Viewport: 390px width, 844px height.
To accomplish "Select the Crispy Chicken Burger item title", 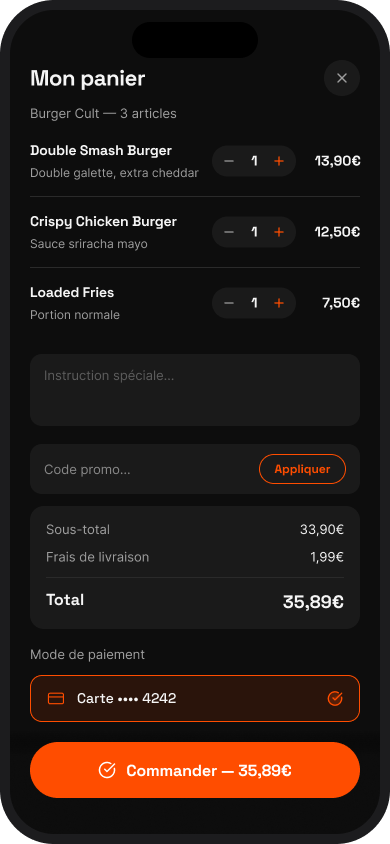I will [x=103, y=222].
